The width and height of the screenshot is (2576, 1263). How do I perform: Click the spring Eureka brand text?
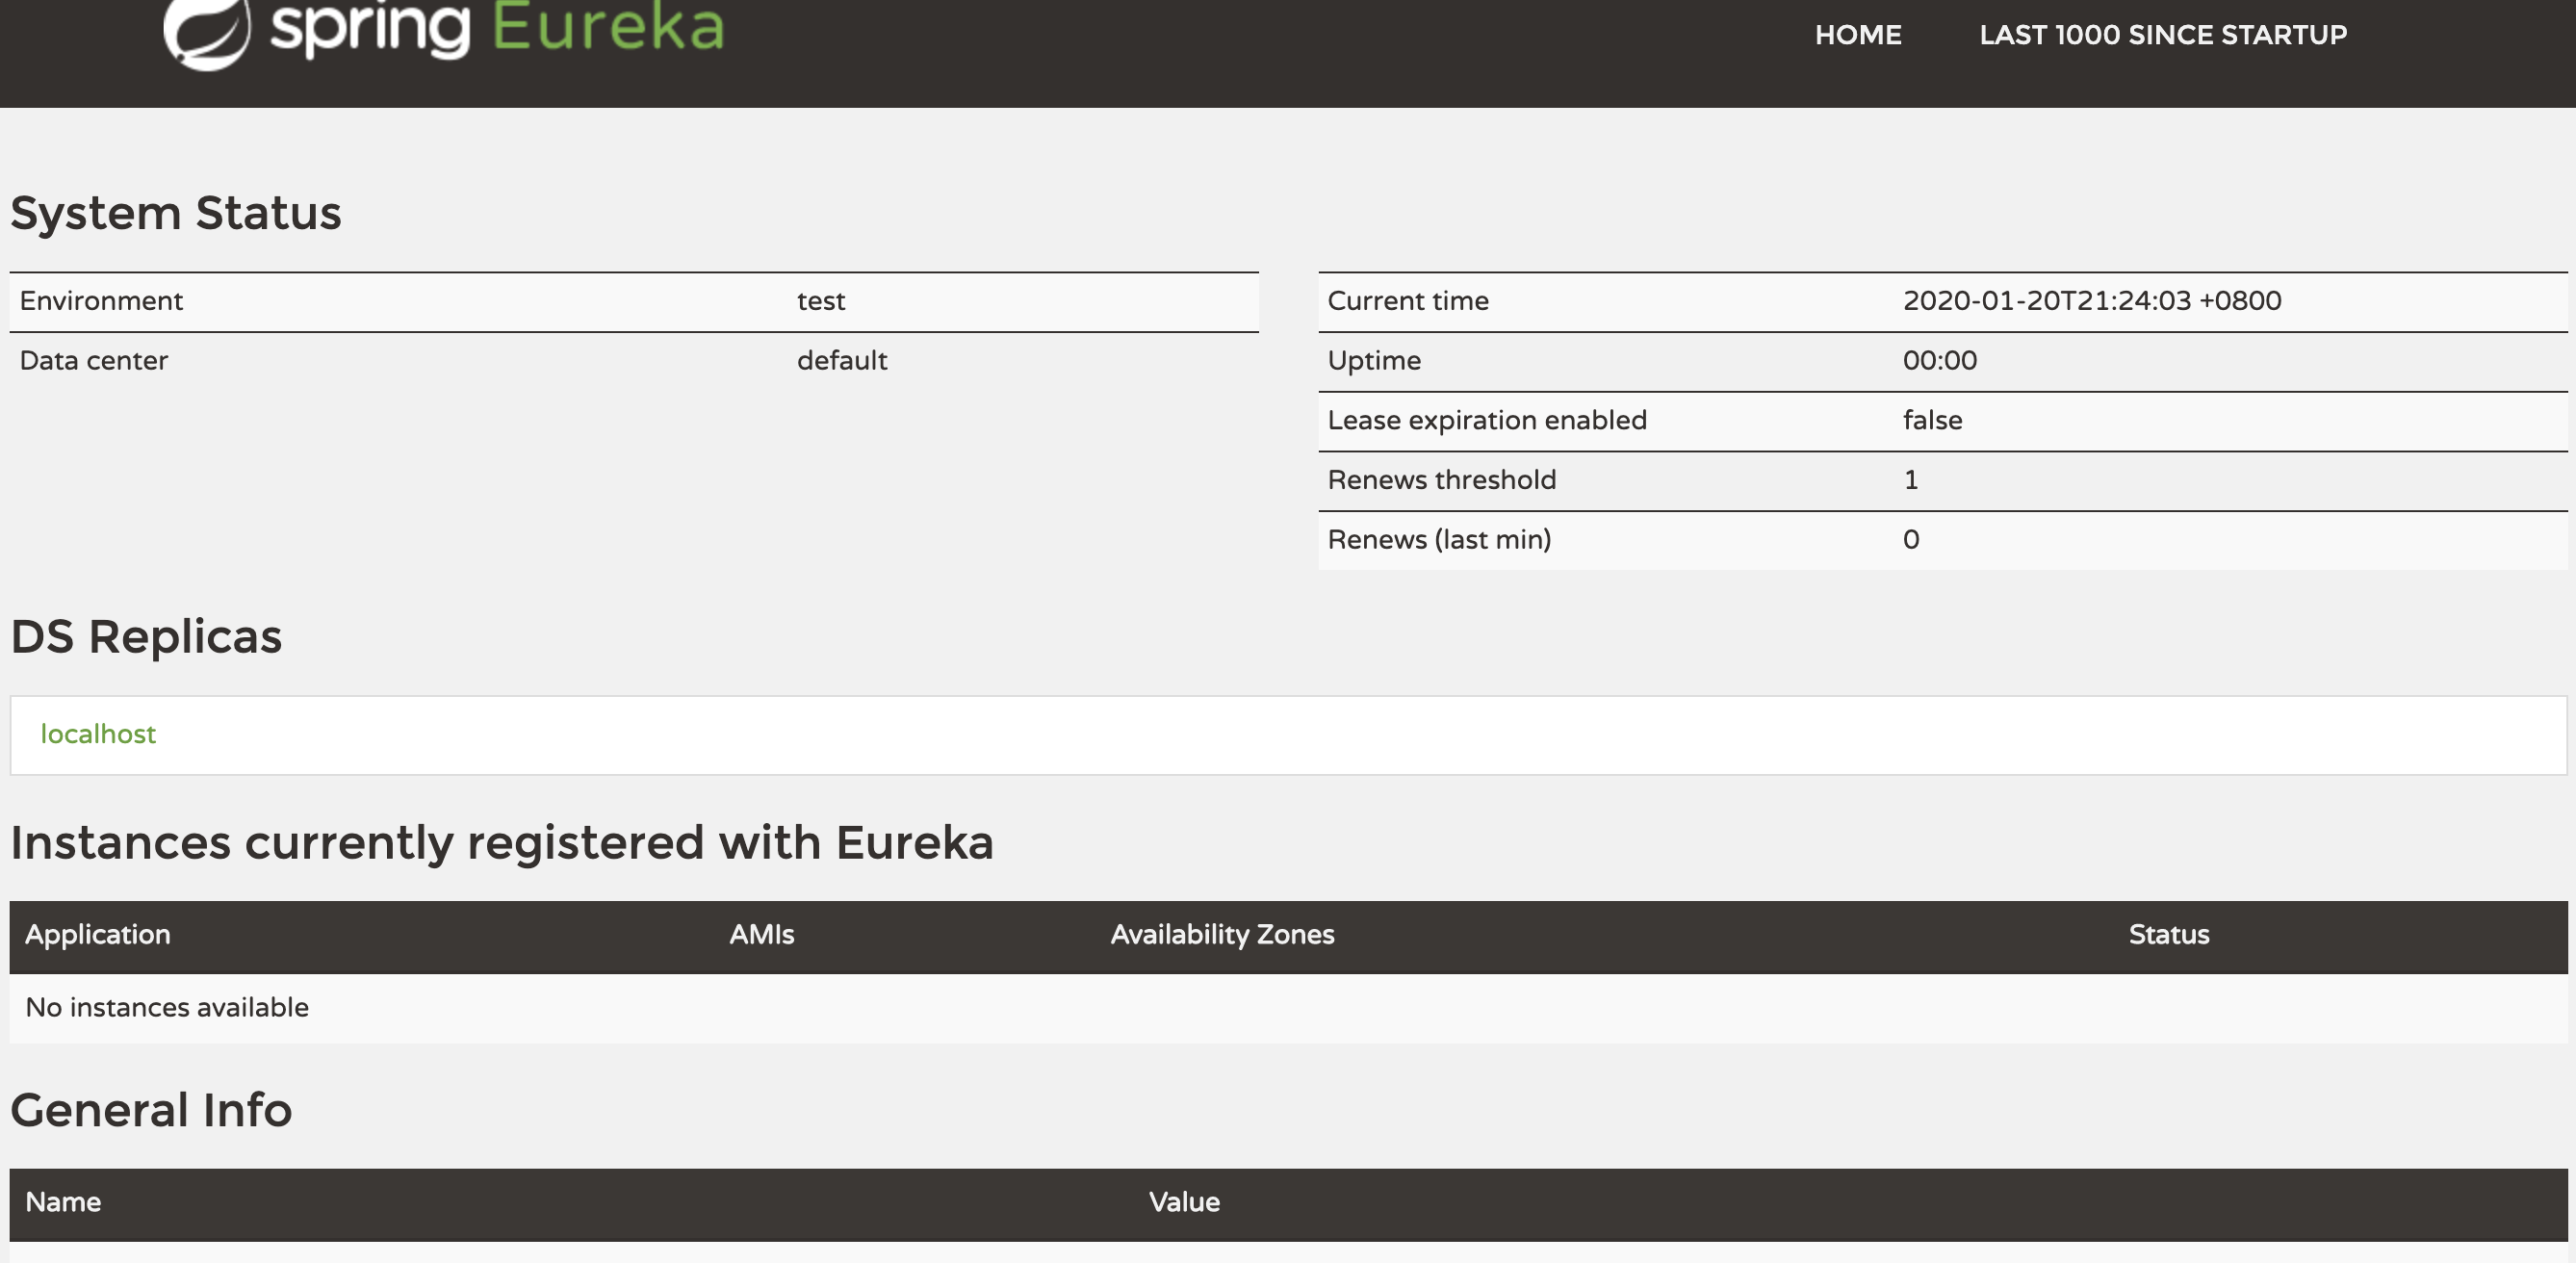pos(497,28)
